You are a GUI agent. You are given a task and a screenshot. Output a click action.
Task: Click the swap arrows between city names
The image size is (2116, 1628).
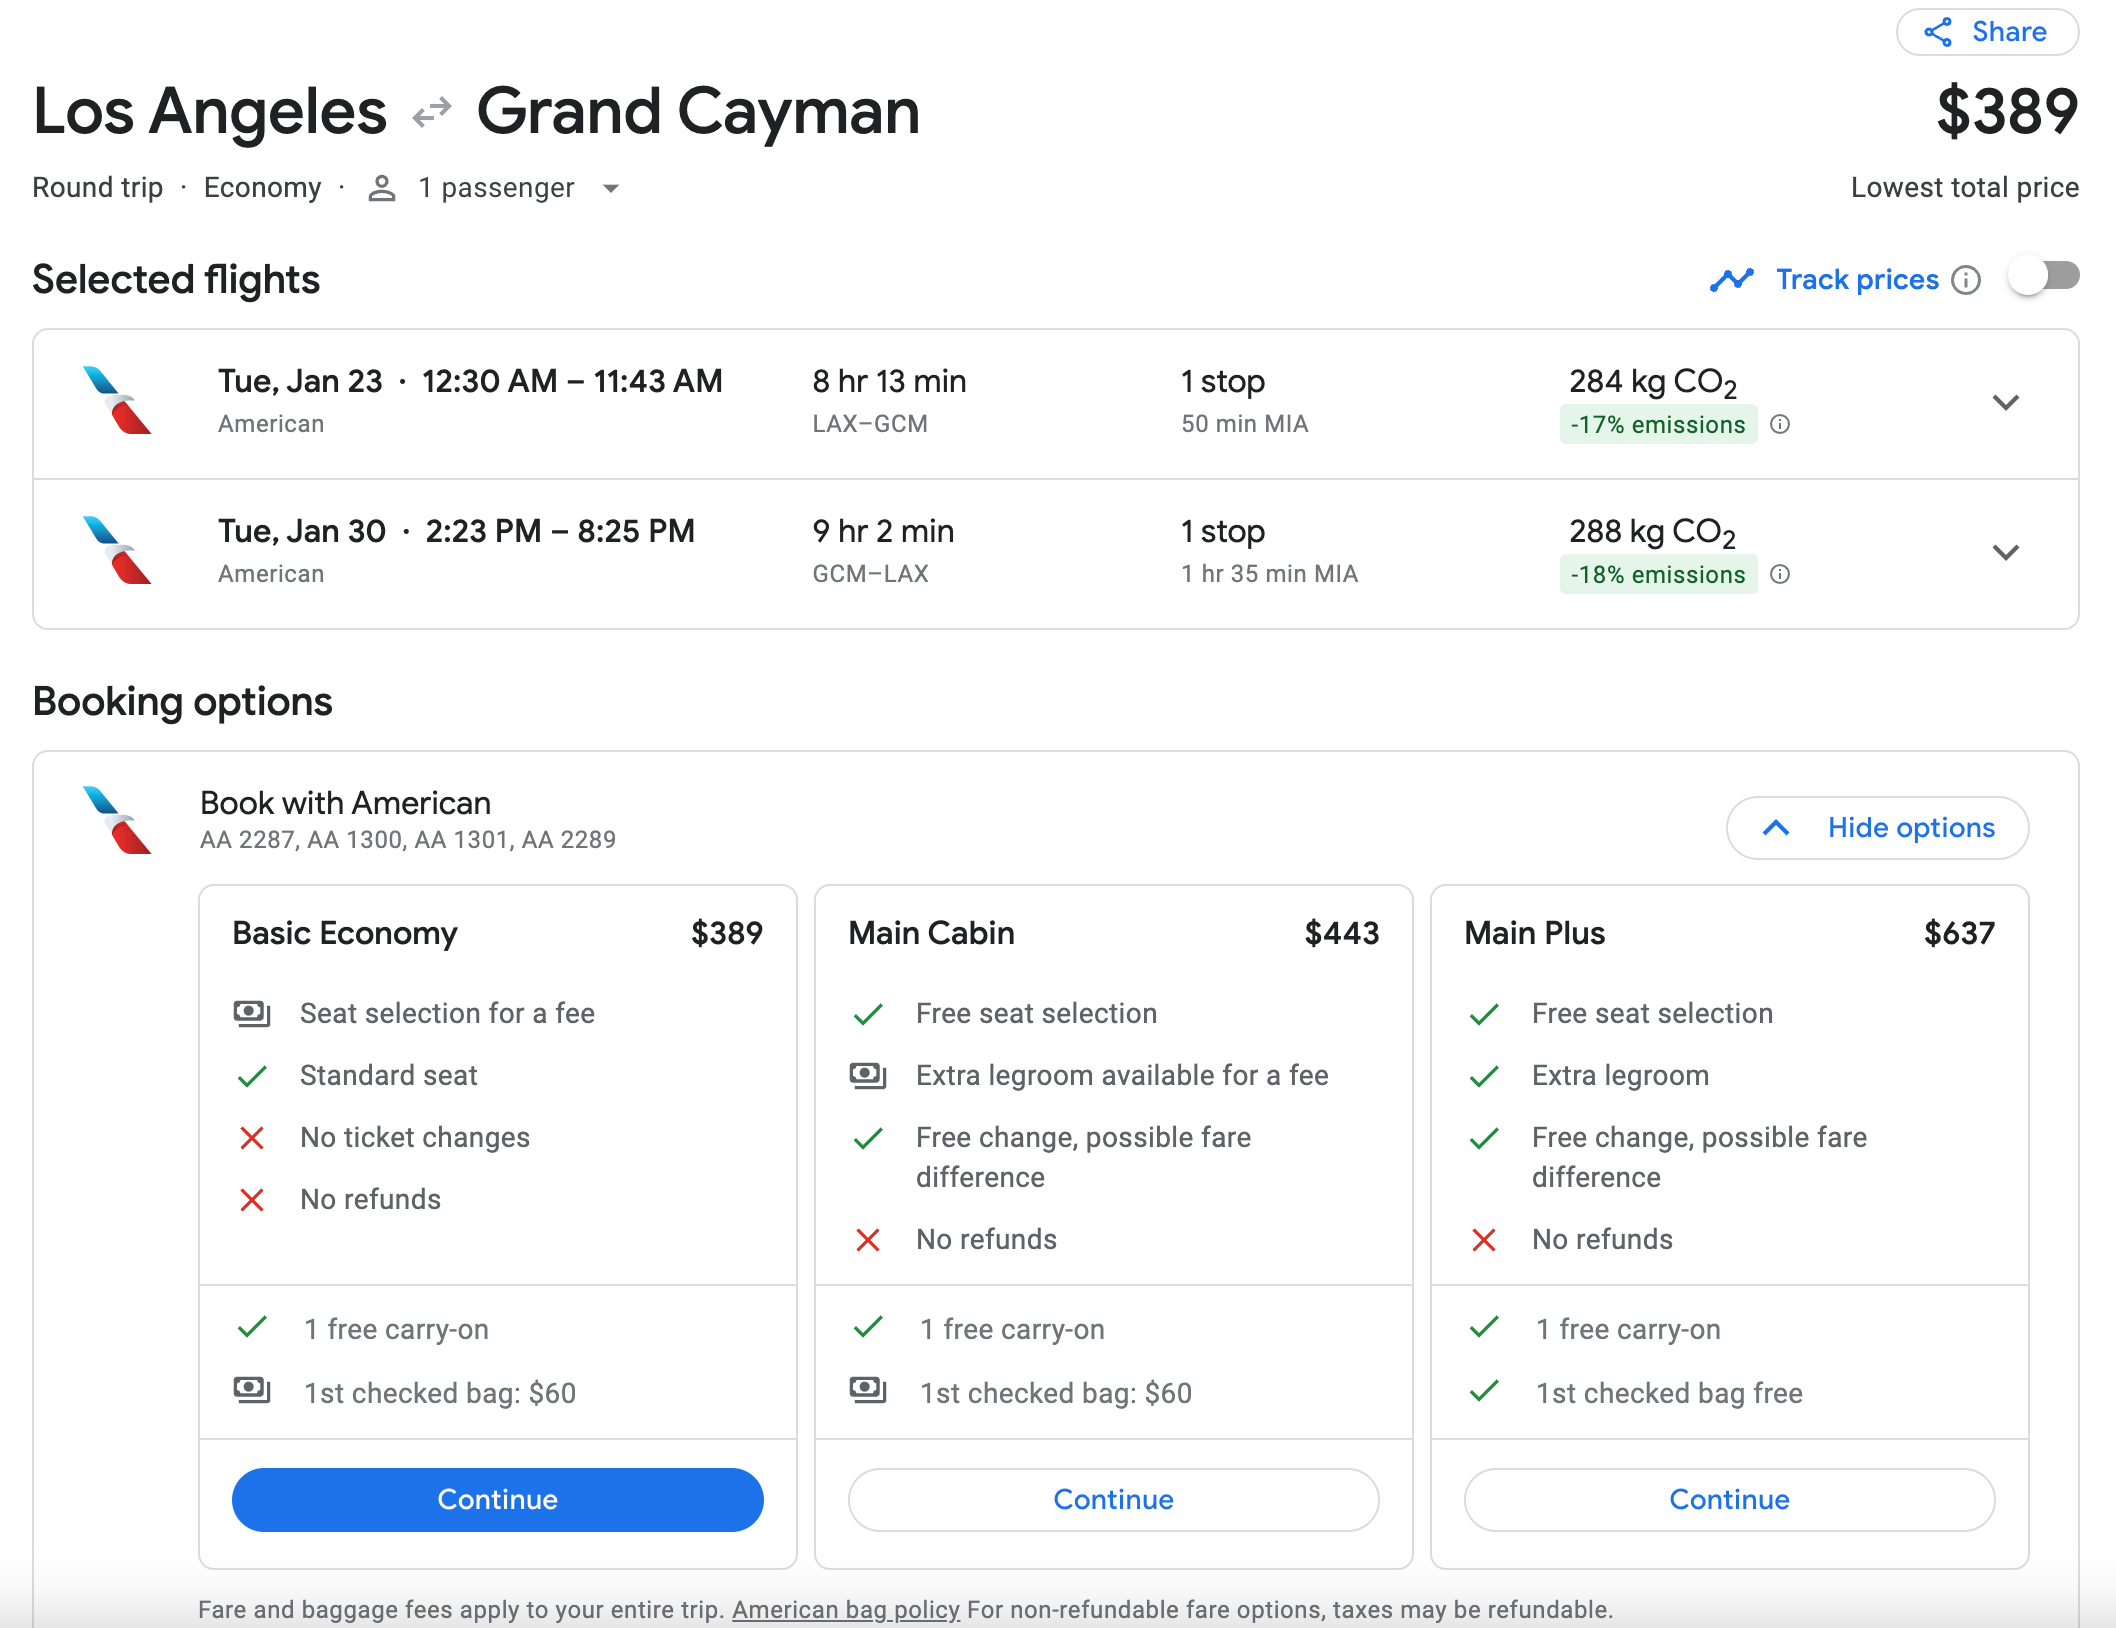coord(432,112)
